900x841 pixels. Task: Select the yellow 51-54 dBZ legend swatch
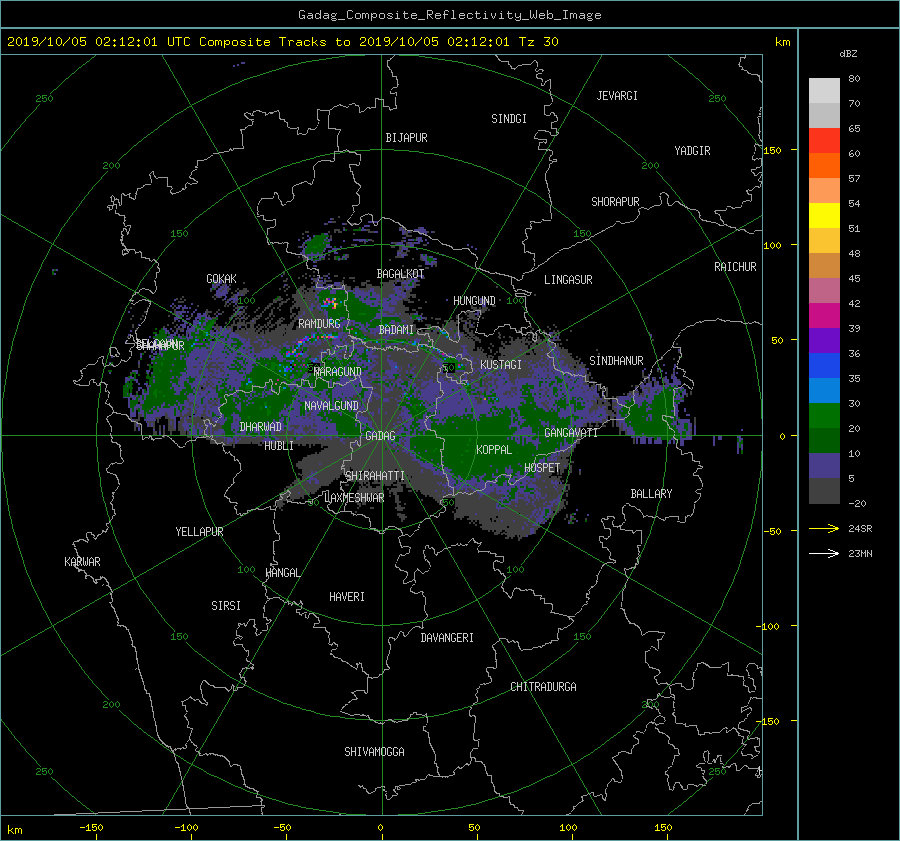point(824,216)
